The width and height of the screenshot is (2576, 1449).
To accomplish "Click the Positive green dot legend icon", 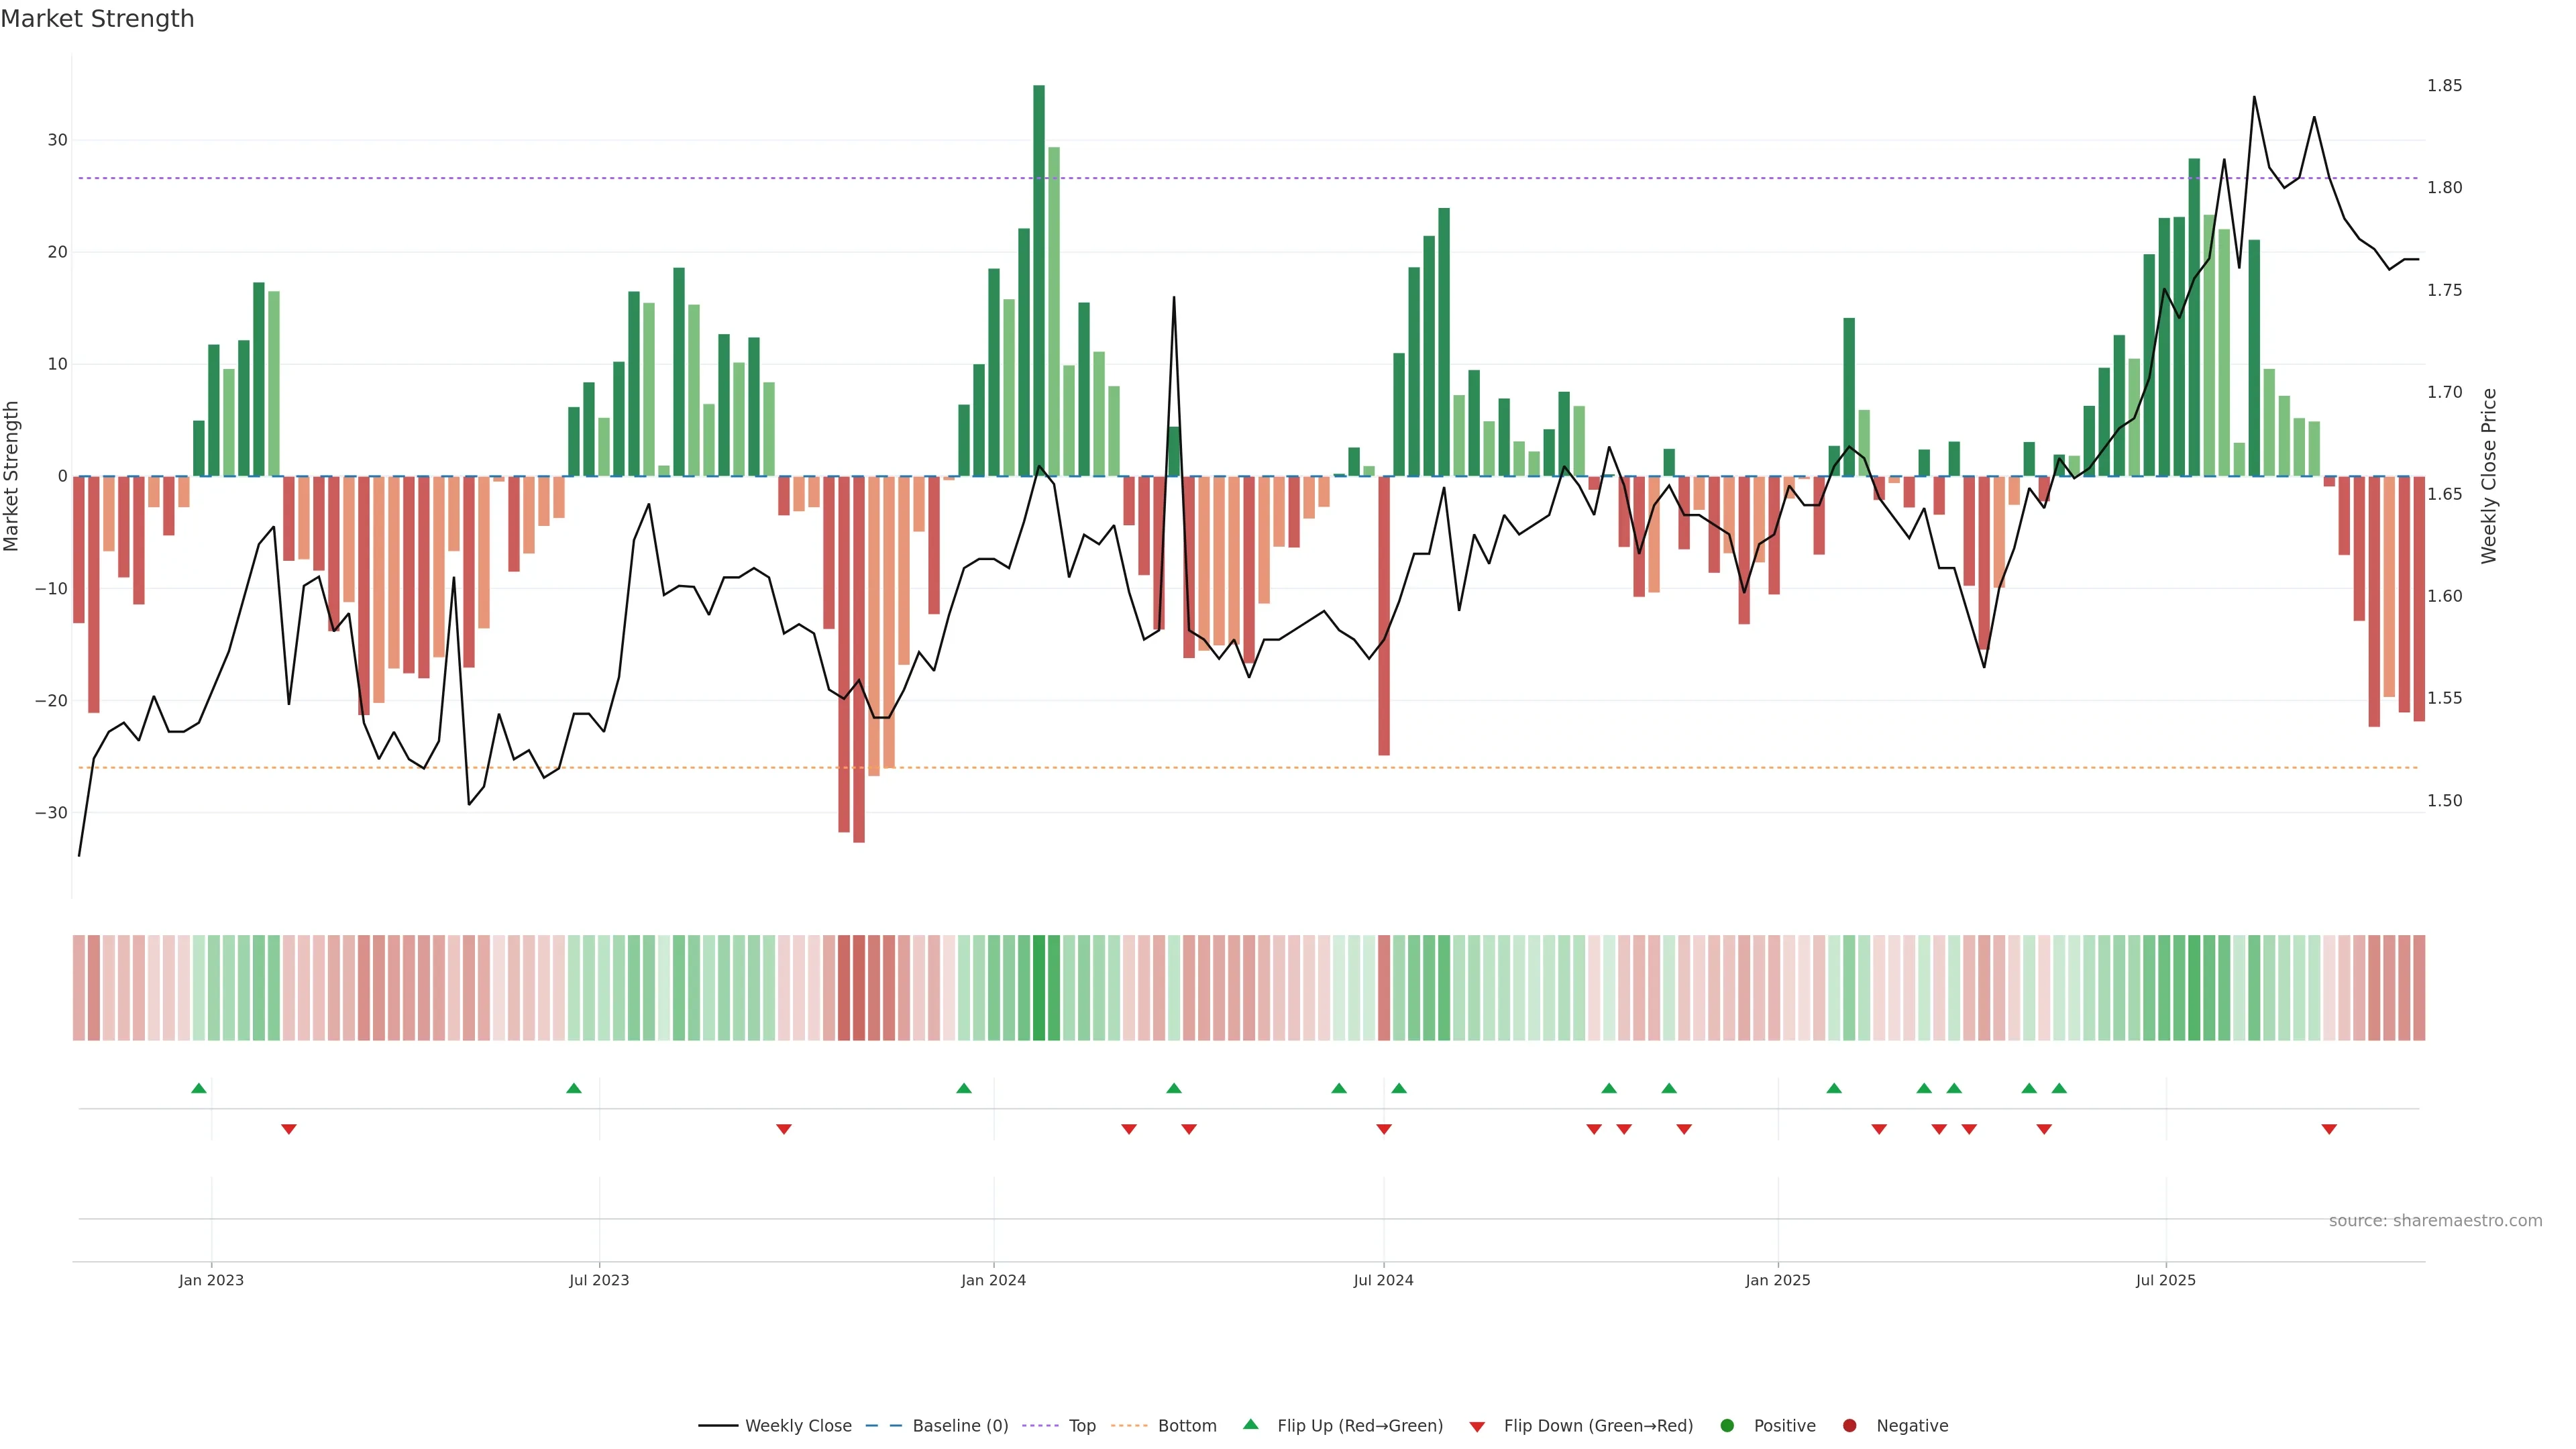I will [x=1727, y=1426].
